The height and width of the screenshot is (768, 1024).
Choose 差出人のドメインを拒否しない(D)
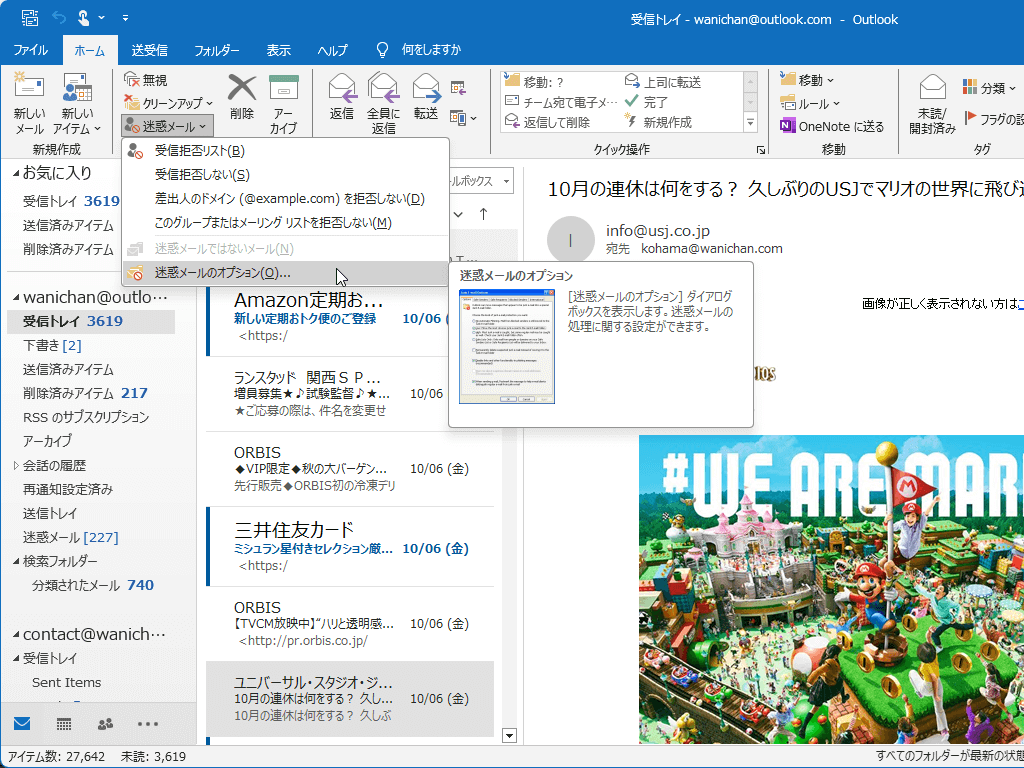click(285, 199)
